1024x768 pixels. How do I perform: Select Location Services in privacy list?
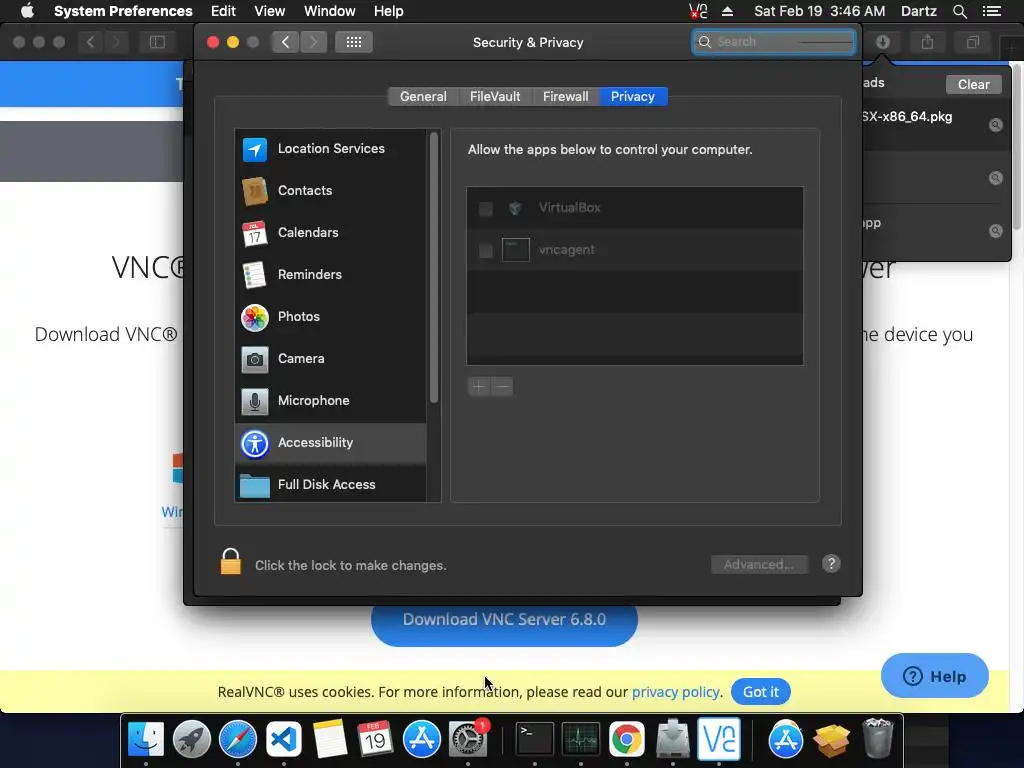click(330, 149)
